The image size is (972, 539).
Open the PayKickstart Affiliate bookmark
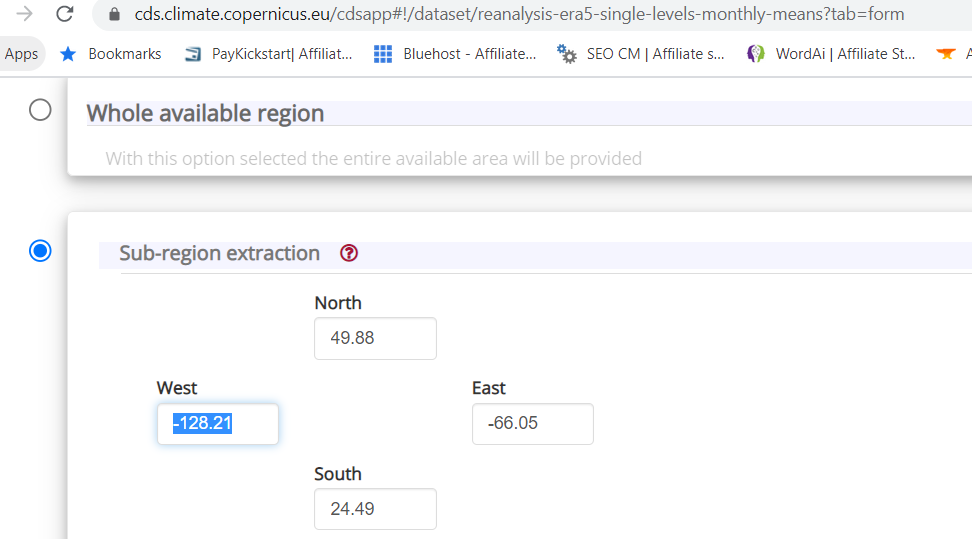(x=269, y=54)
